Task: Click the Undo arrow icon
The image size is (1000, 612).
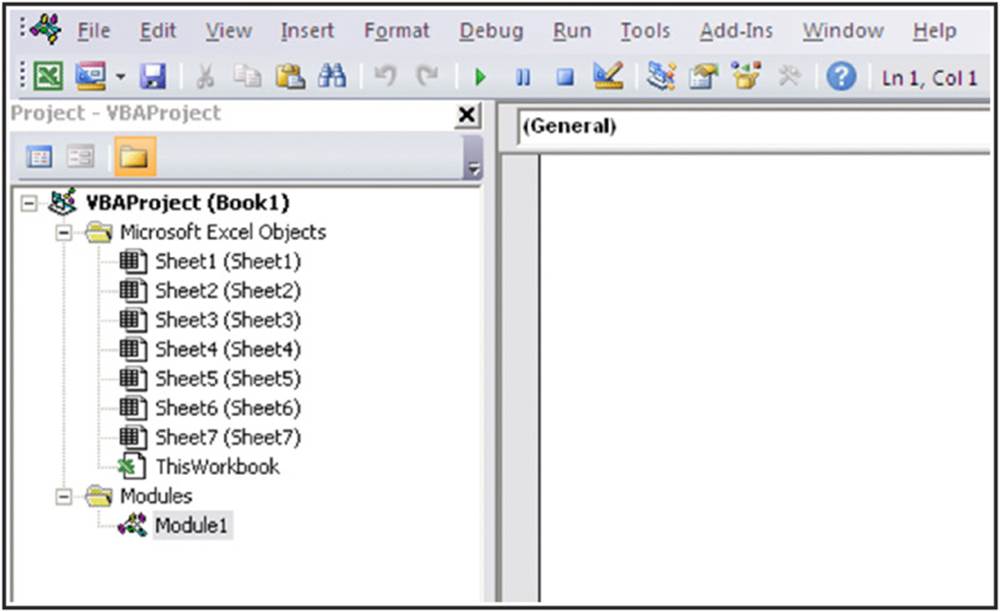Action: [x=385, y=76]
